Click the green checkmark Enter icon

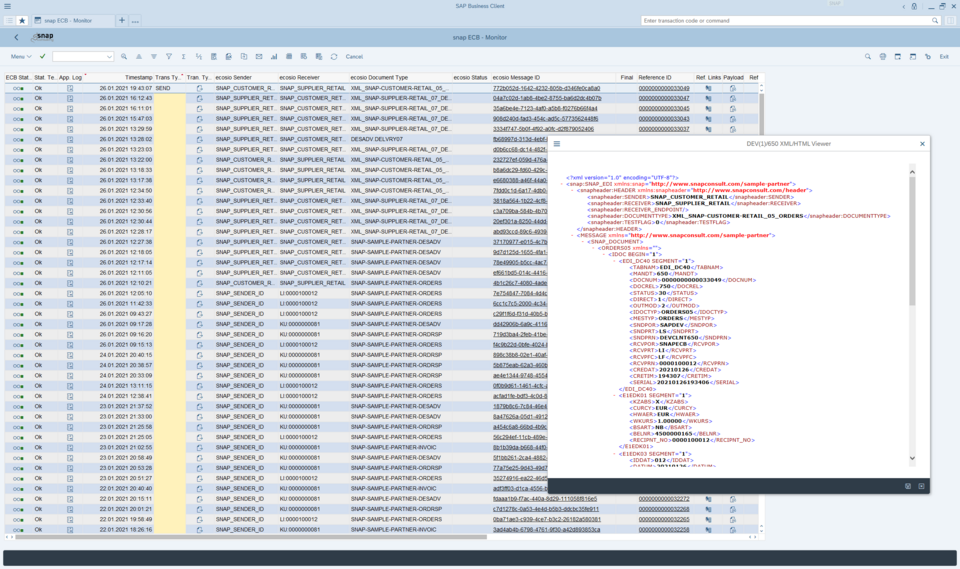[x=42, y=56]
